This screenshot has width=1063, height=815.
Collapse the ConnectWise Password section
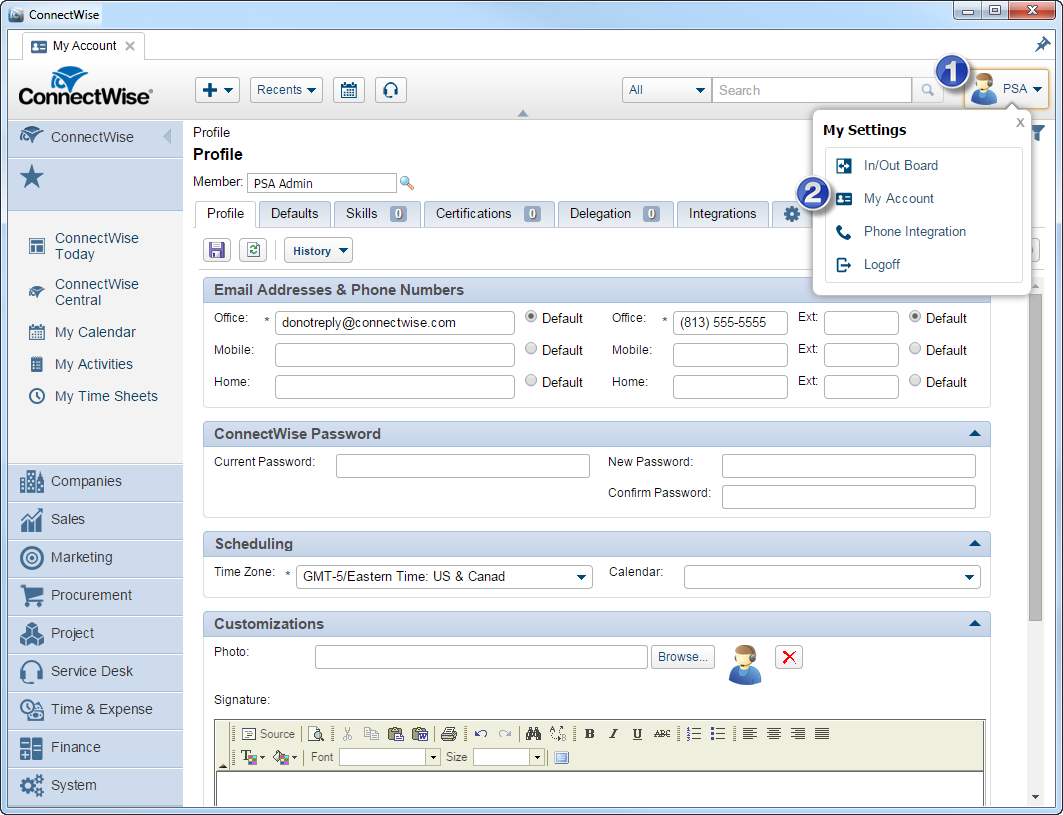(x=975, y=433)
